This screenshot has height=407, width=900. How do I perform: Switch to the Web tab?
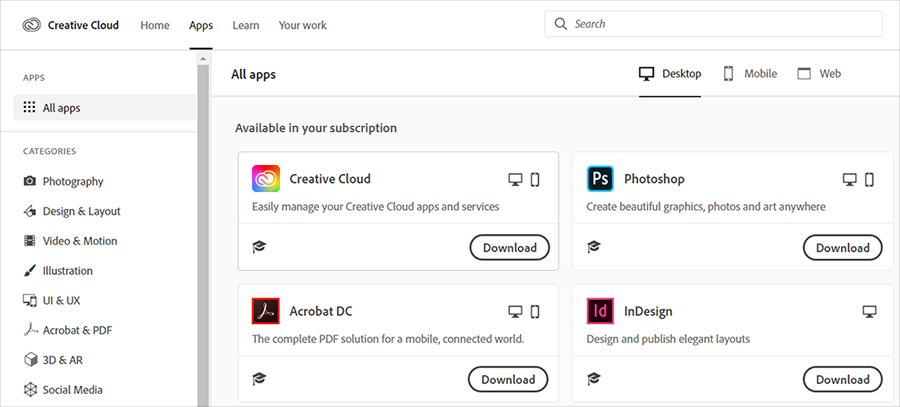coord(819,73)
